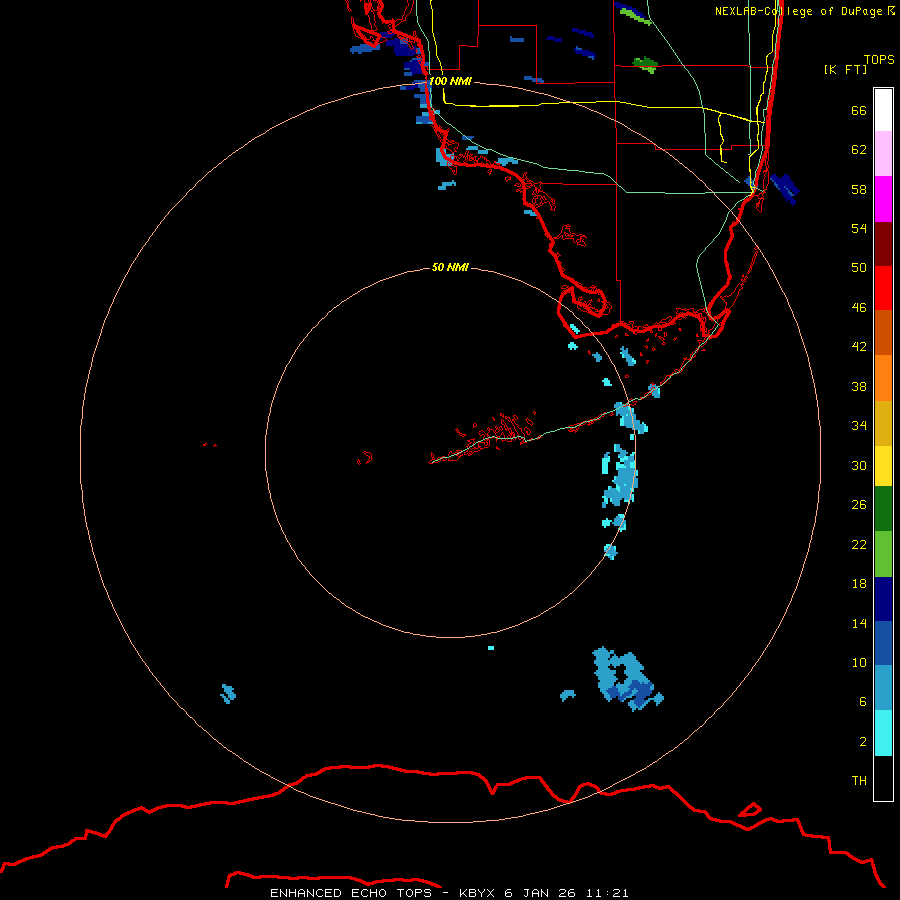Click the '58' legend value label

click(859, 189)
